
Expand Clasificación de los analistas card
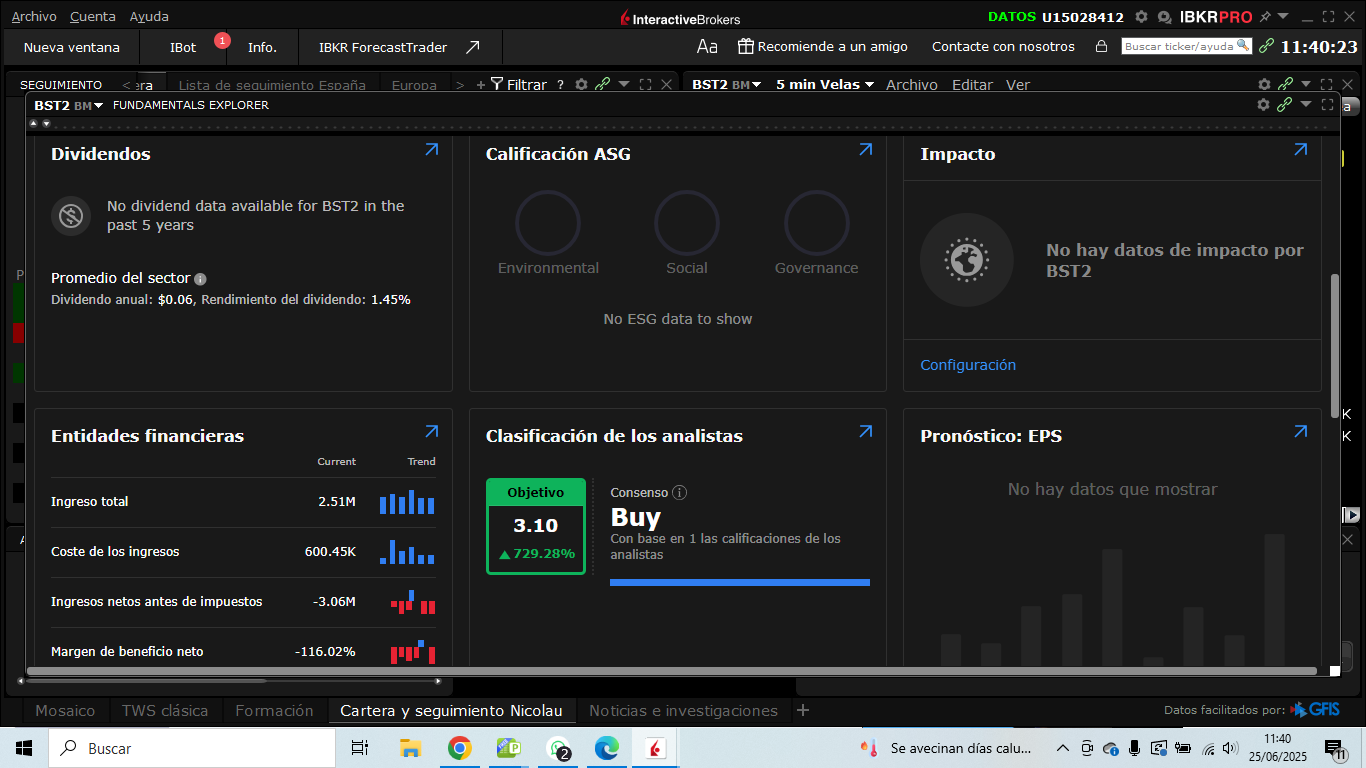click(x=865, y=432)
